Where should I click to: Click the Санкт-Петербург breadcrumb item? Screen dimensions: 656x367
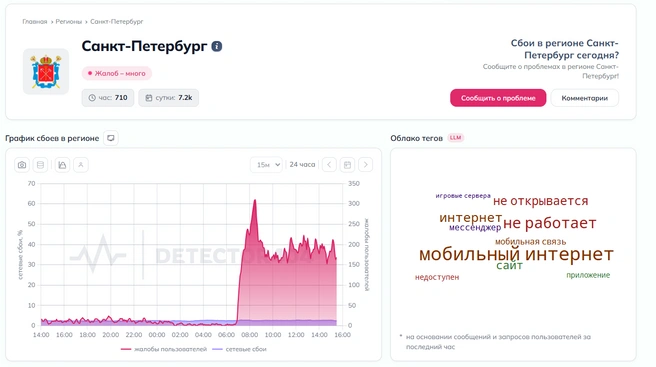tap(117, 22)
